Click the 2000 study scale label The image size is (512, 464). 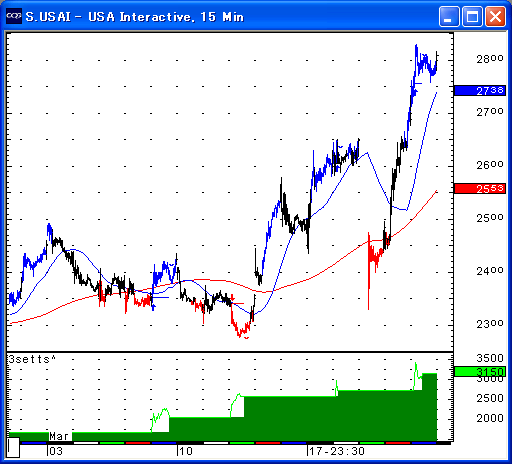(x=490, y=418)
